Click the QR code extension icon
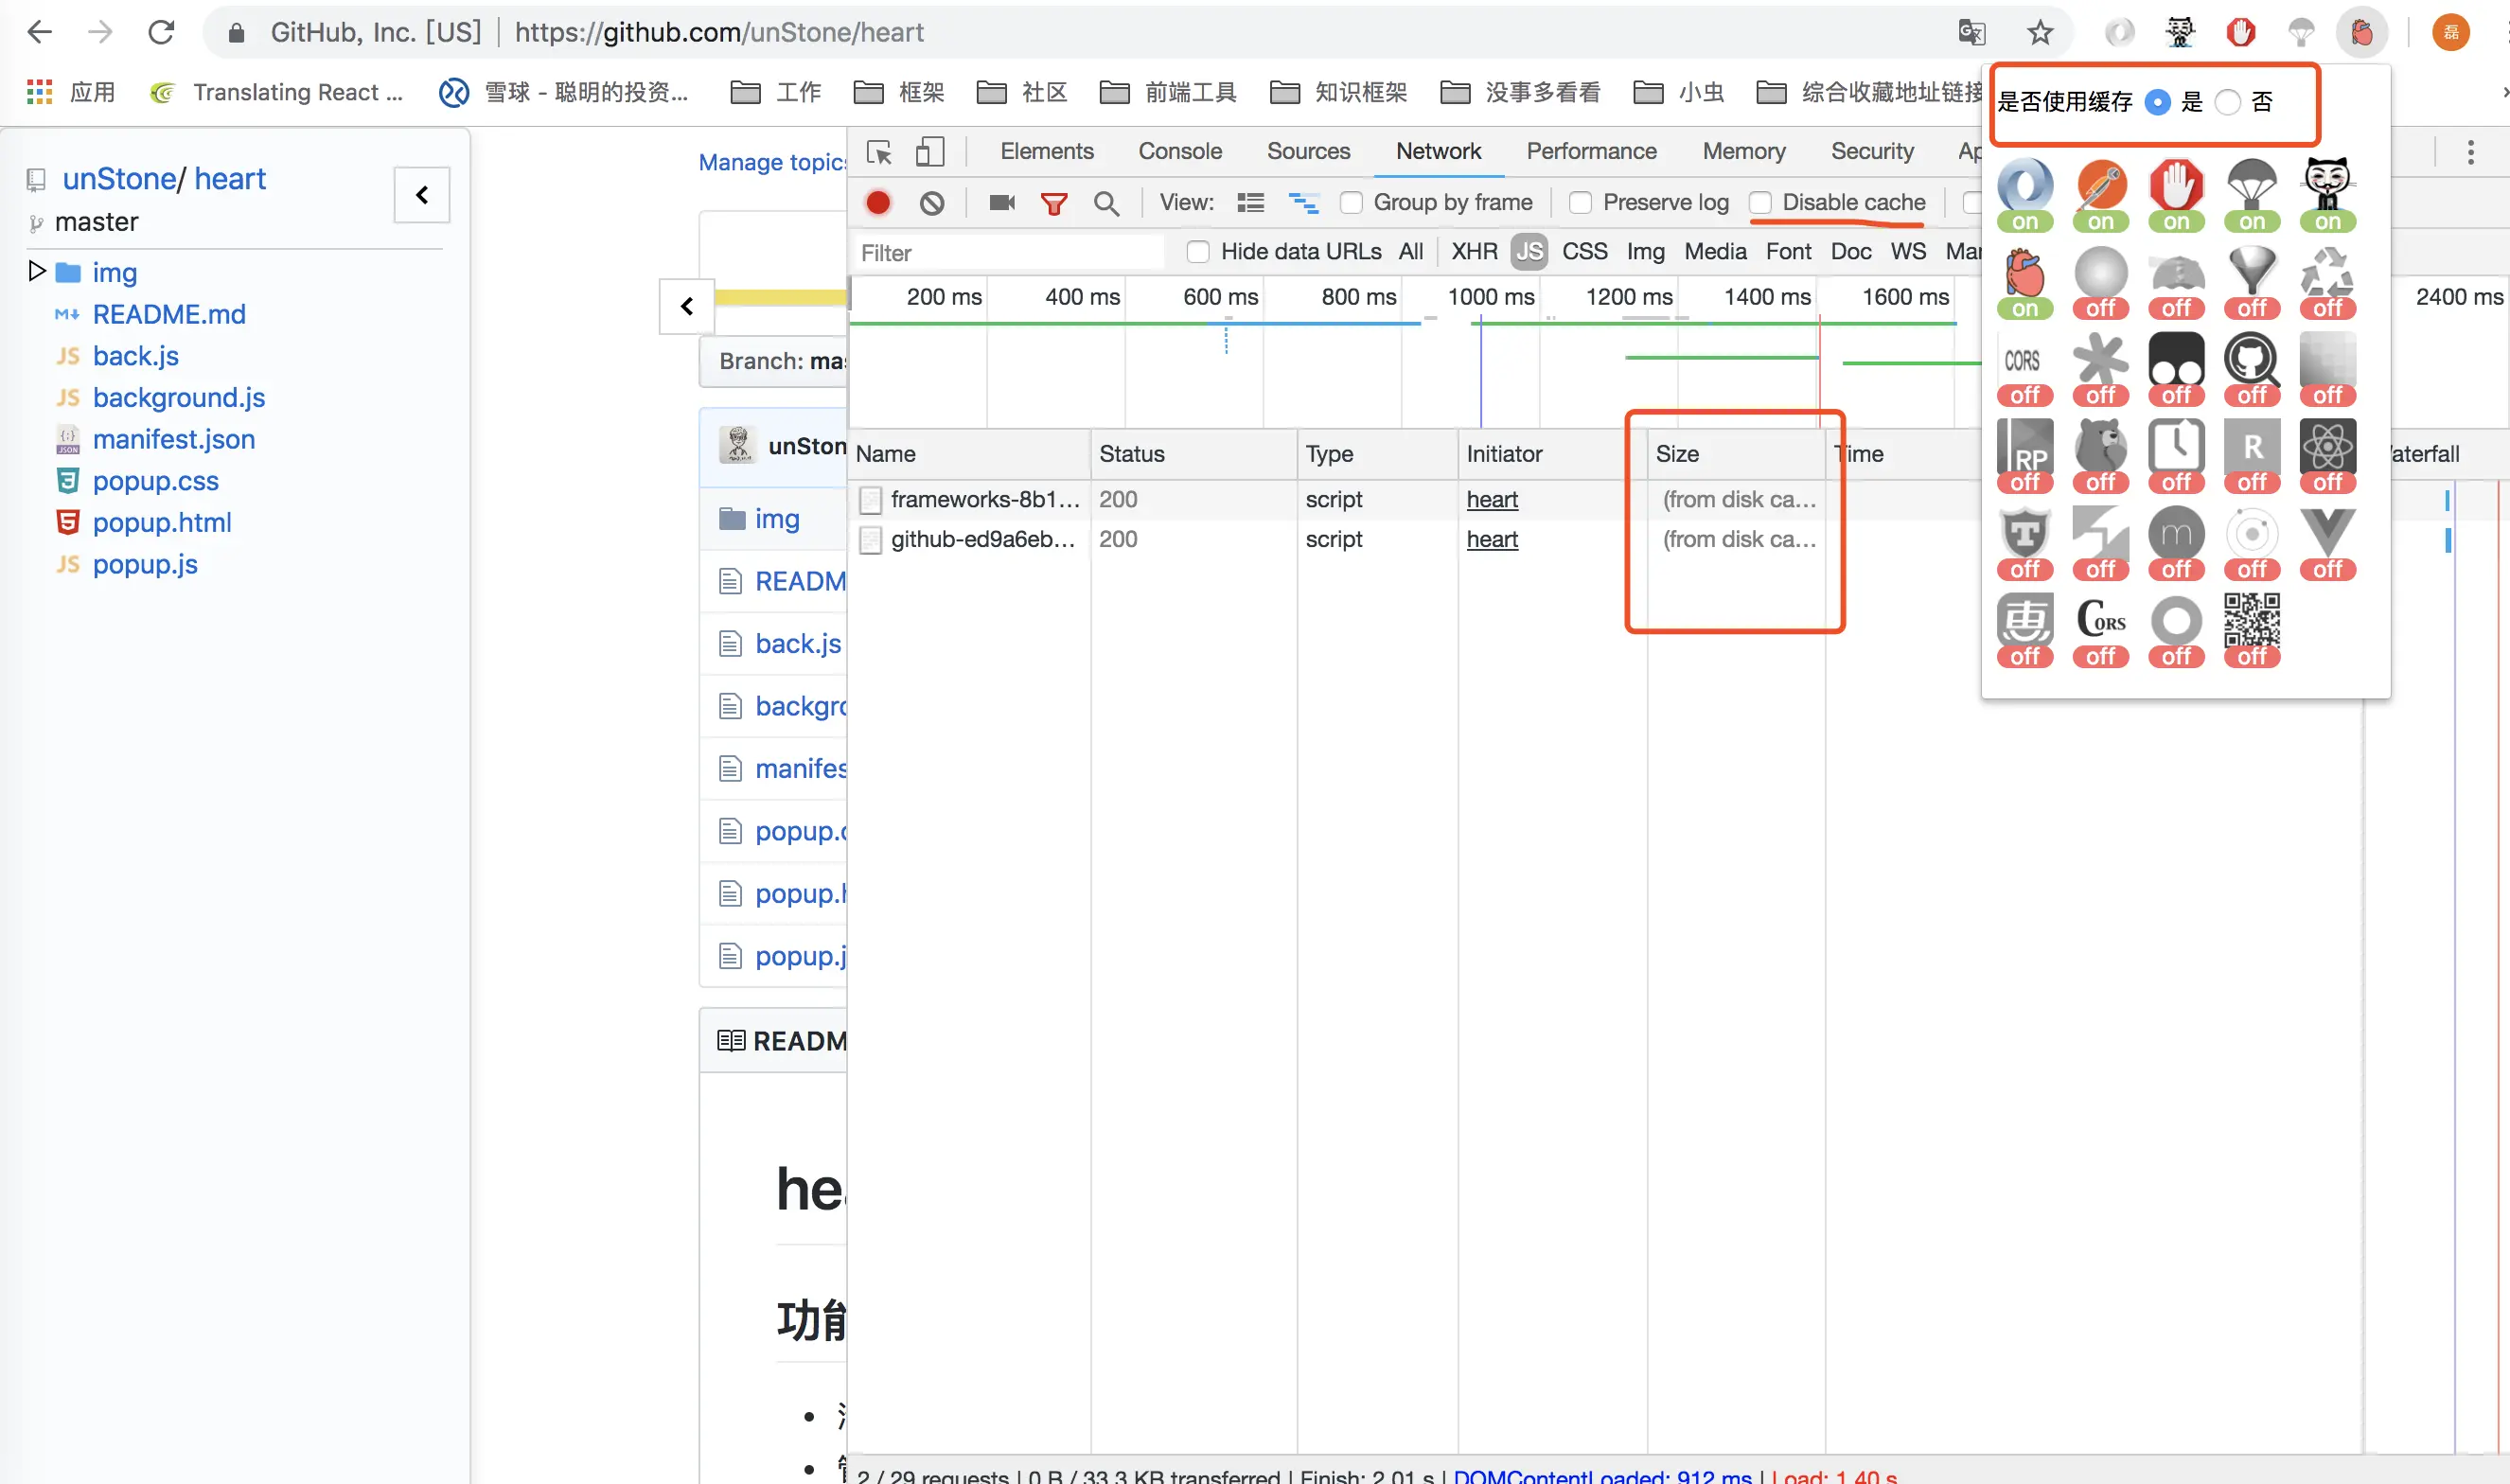The image size is (2510, 1484). 2251,621
